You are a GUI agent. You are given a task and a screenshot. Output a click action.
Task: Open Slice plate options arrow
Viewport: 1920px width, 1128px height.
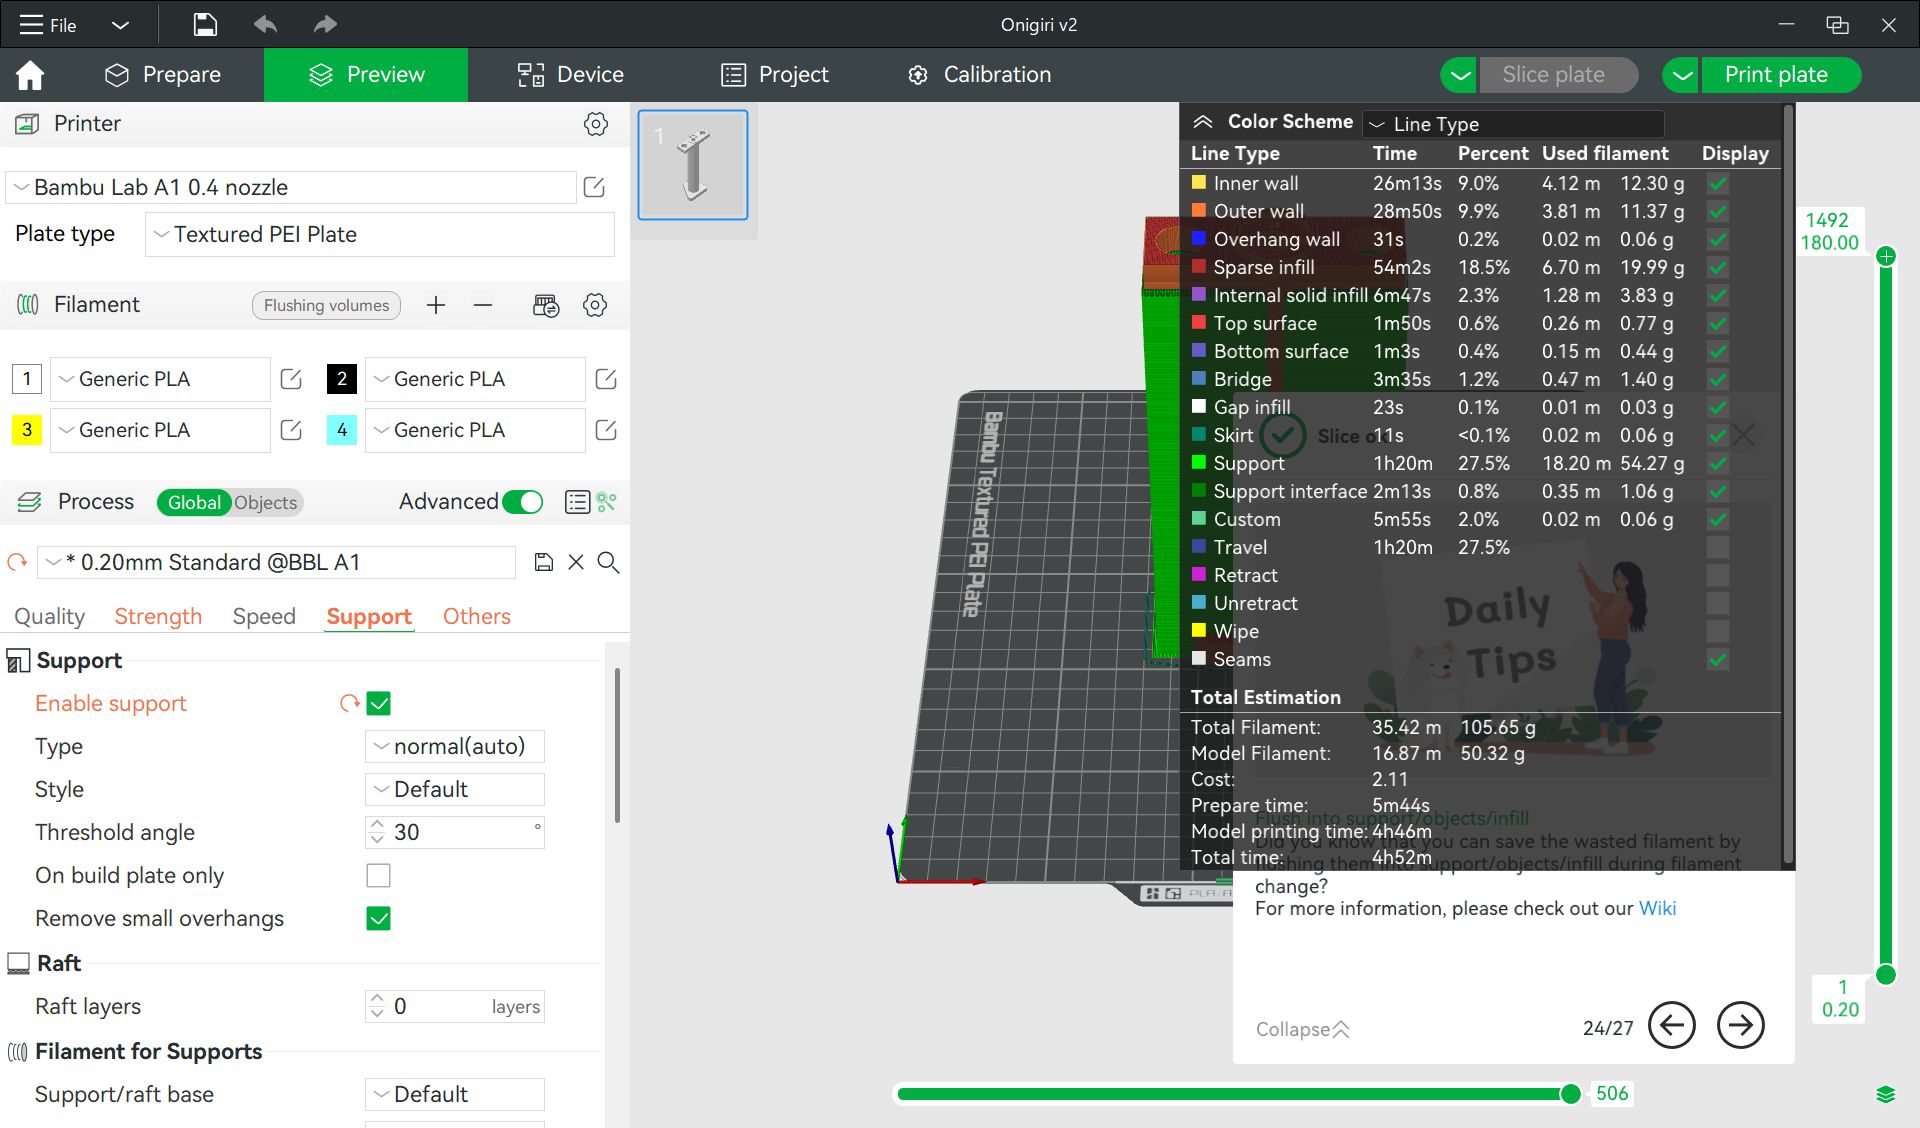pos(1460,75)
